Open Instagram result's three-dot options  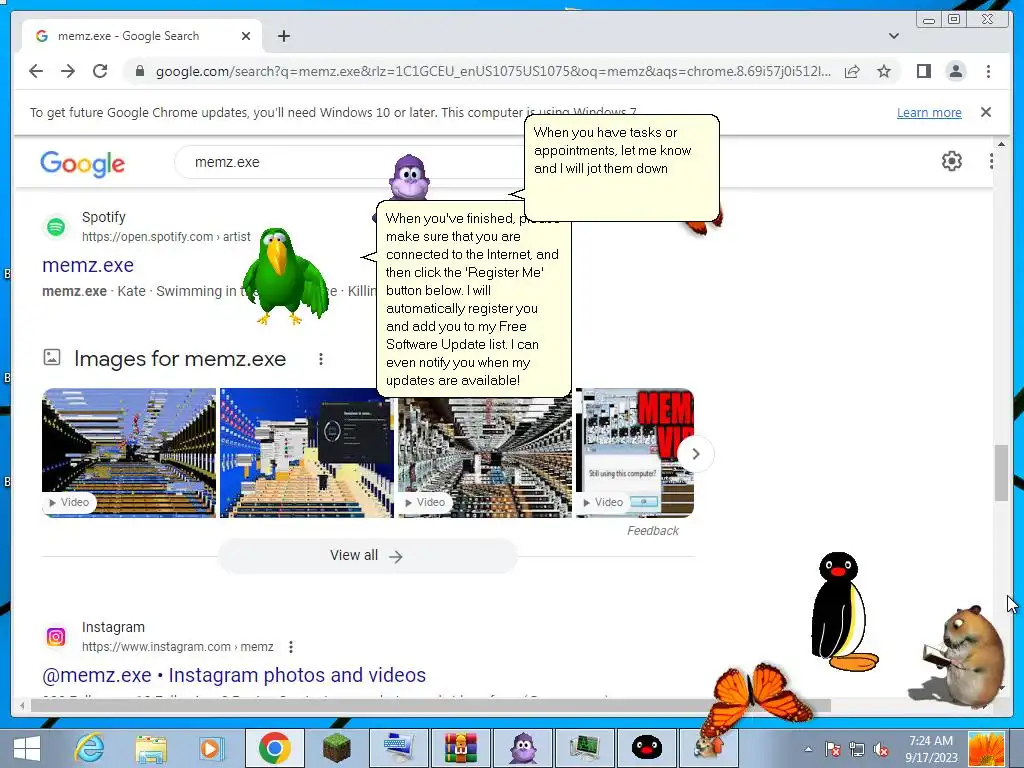pyautogui.click(x=291, y=647)
